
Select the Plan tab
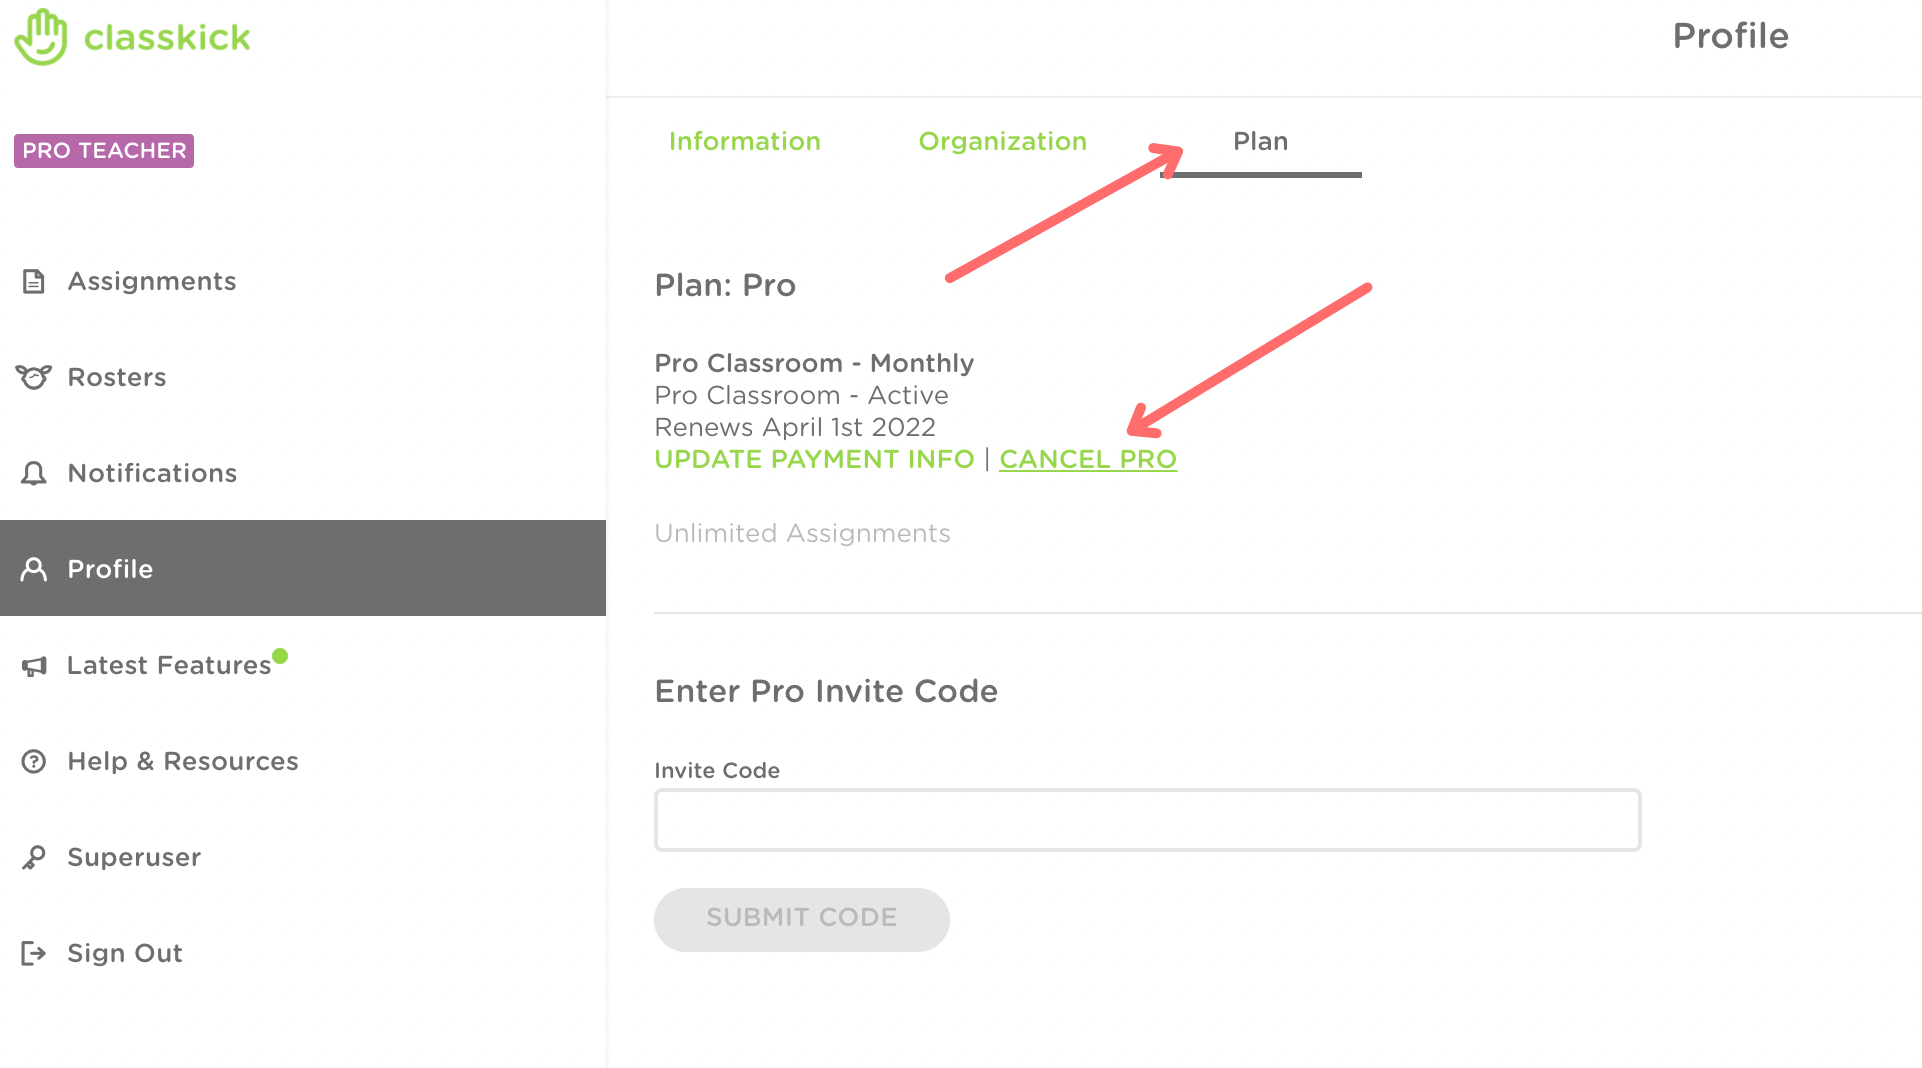click(1260, 141)
